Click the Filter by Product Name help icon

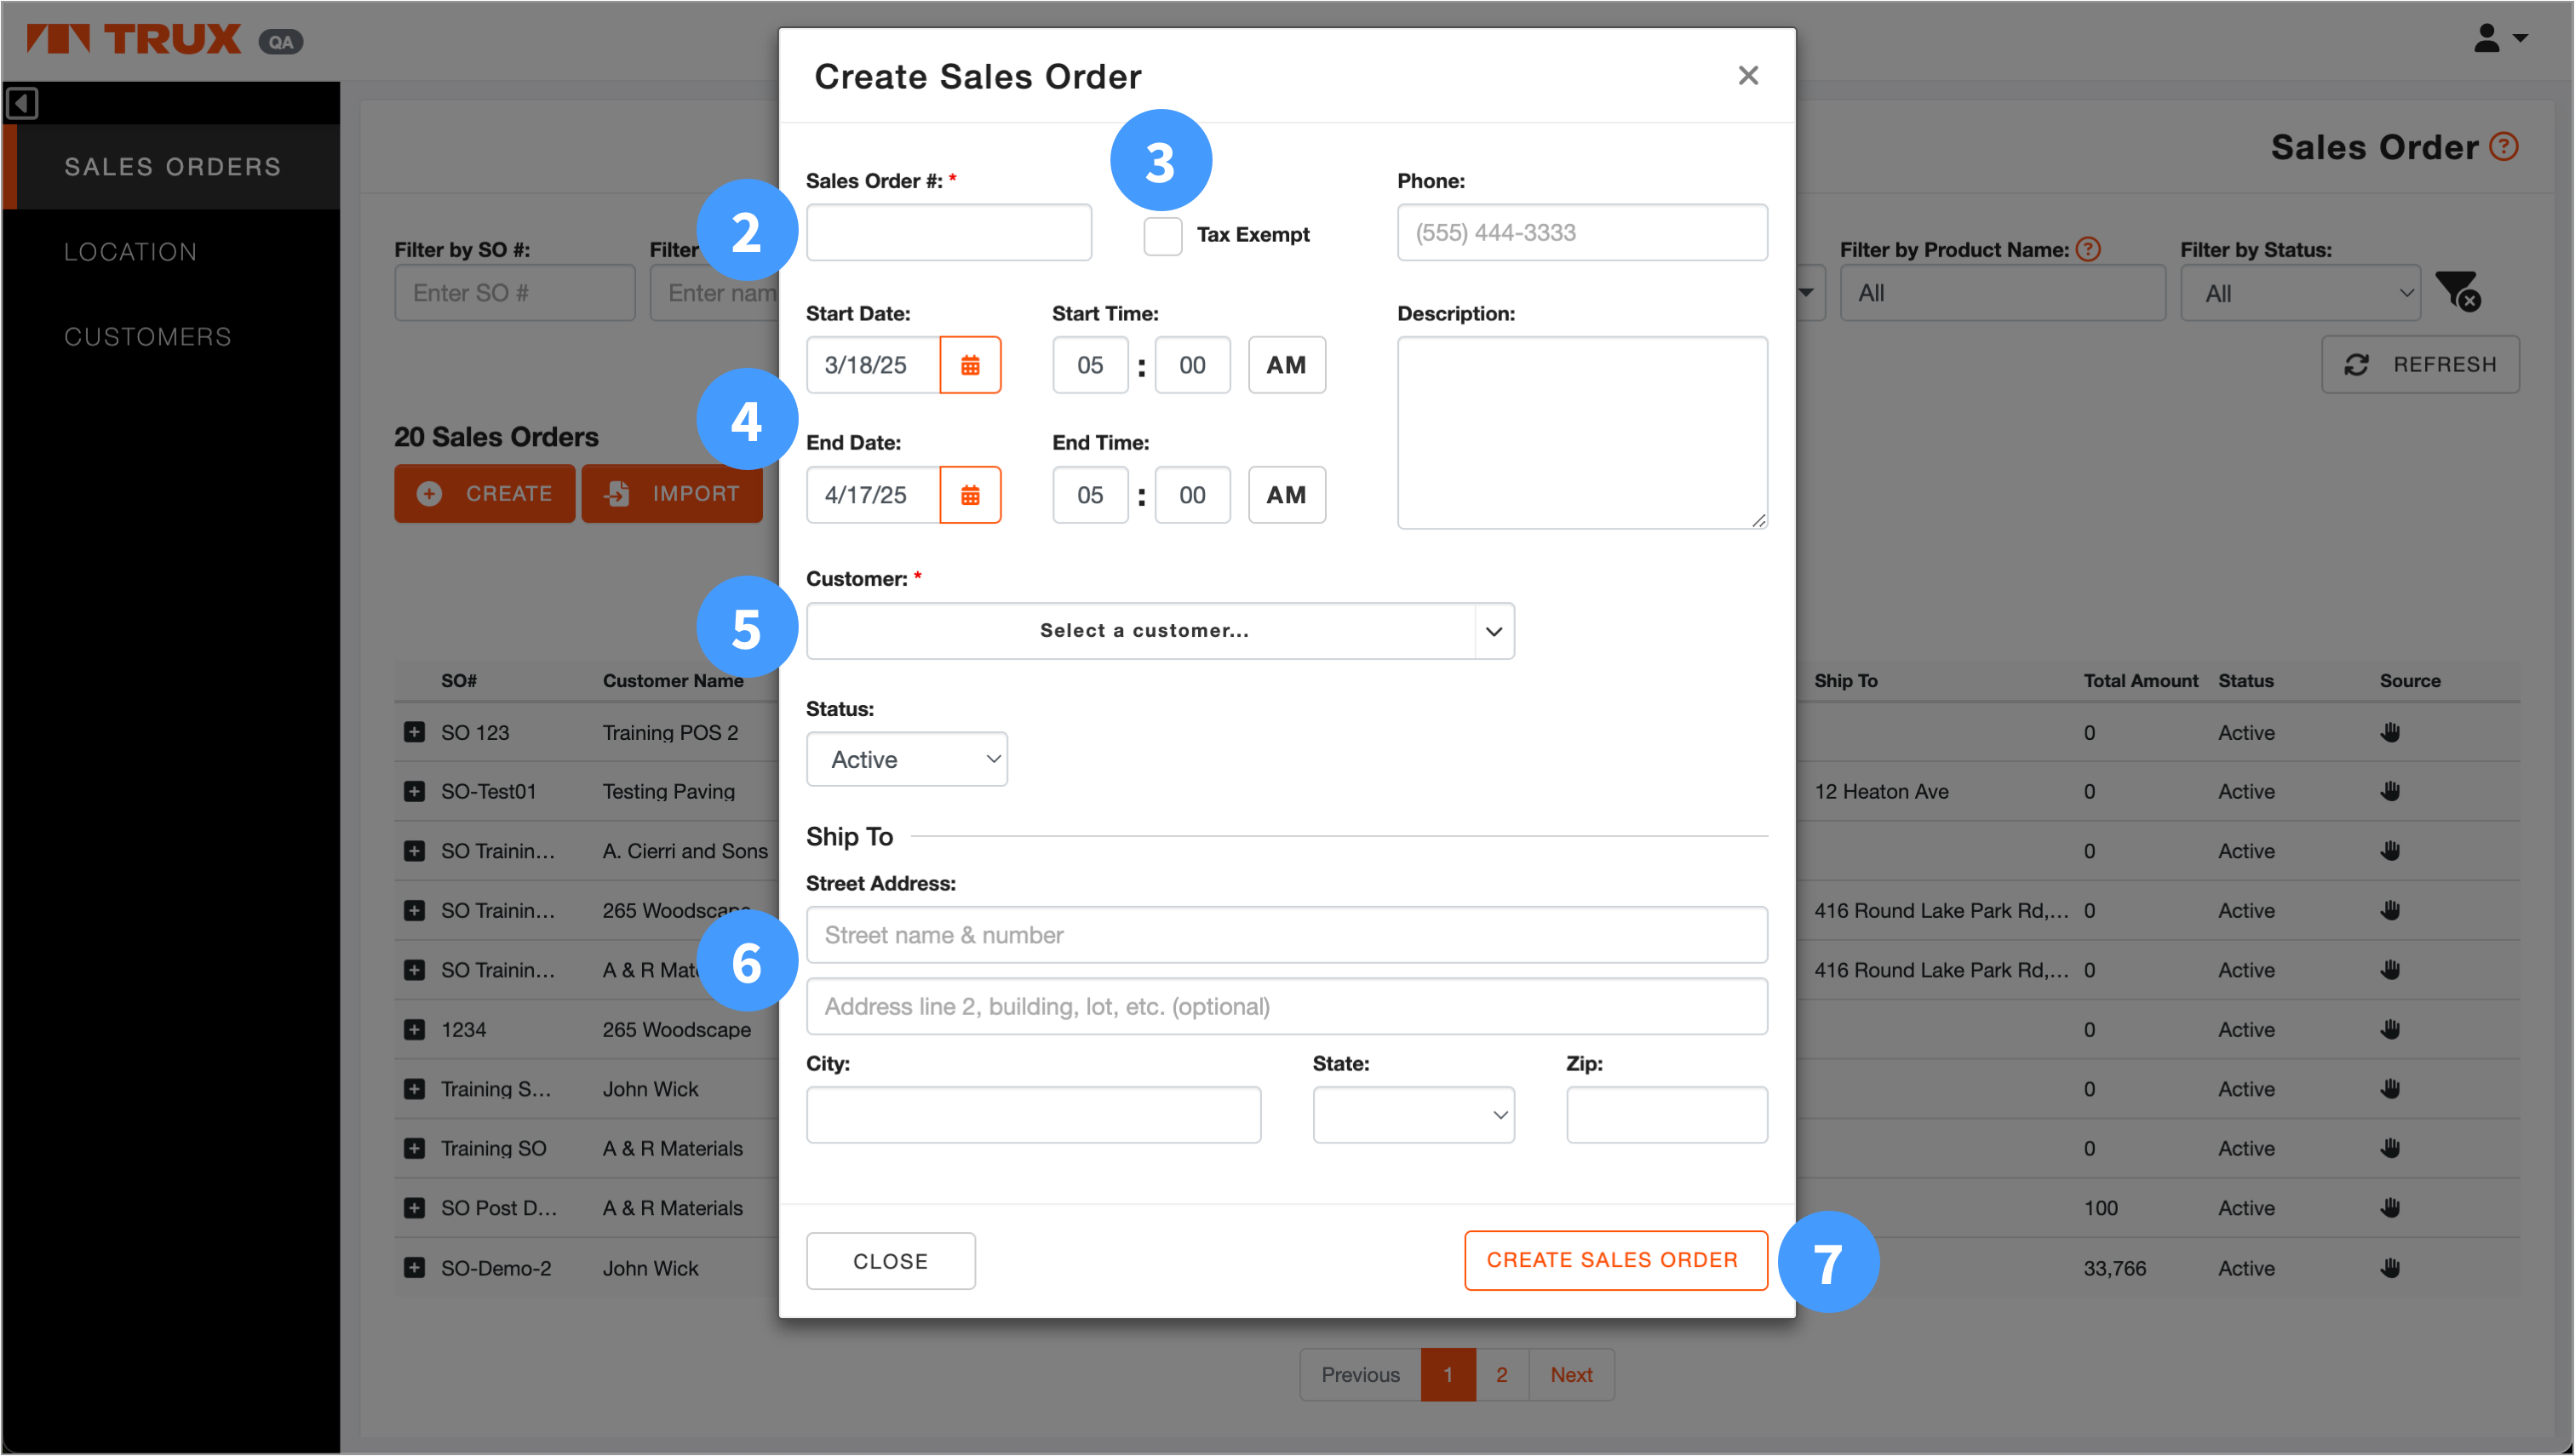(2087, 249)
